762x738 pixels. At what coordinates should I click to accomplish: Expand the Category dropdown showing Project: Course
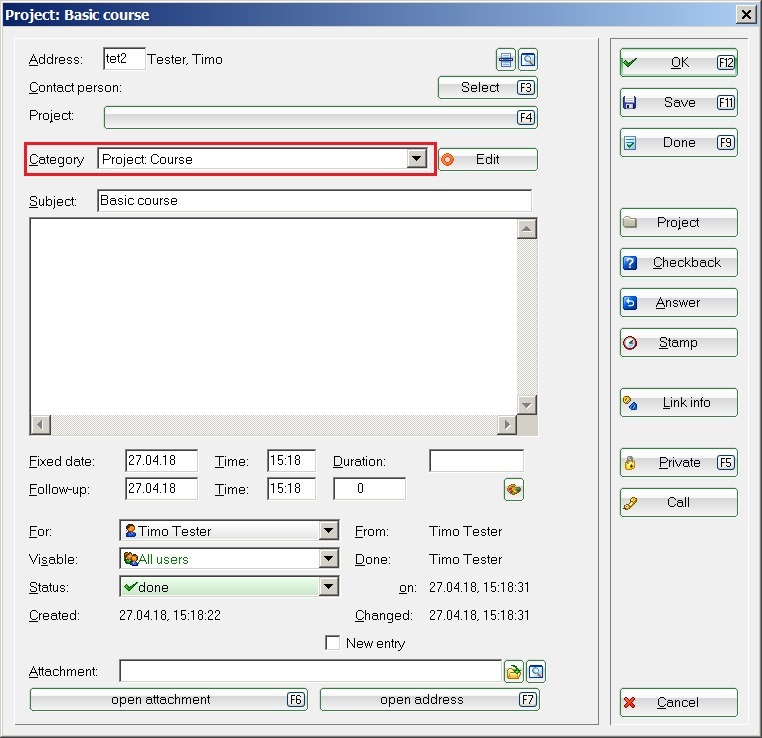coord(417,159)
